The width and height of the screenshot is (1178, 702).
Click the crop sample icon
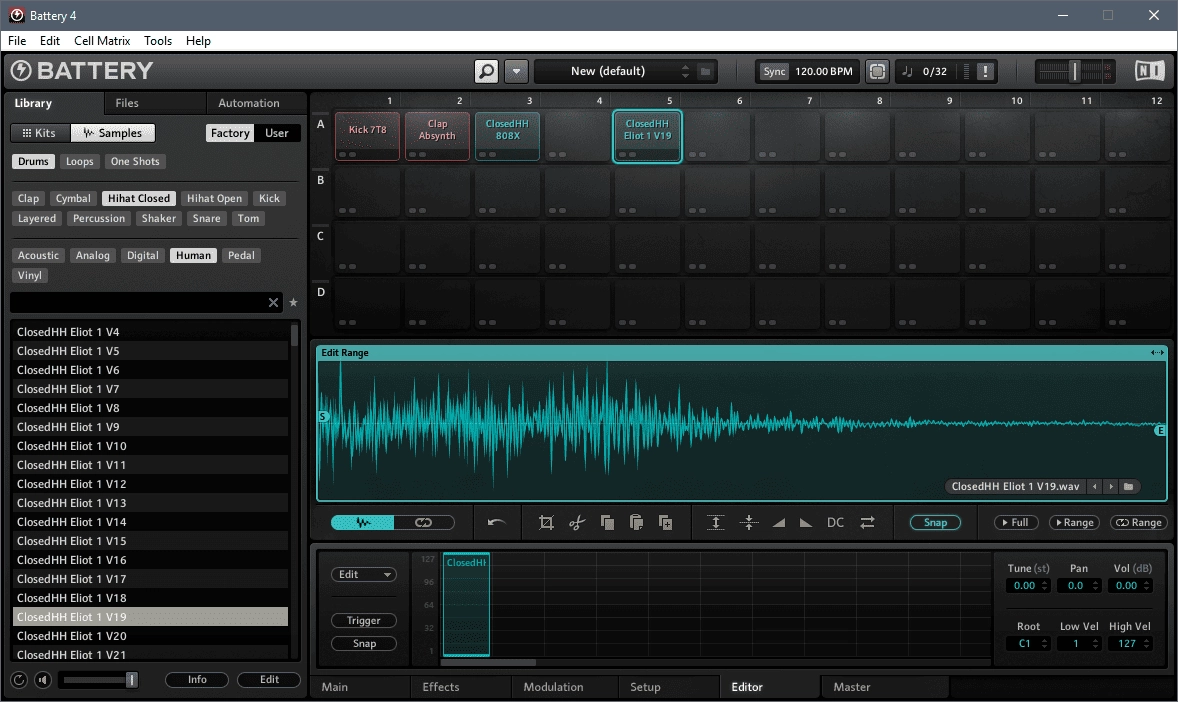(x=546, y=522)
